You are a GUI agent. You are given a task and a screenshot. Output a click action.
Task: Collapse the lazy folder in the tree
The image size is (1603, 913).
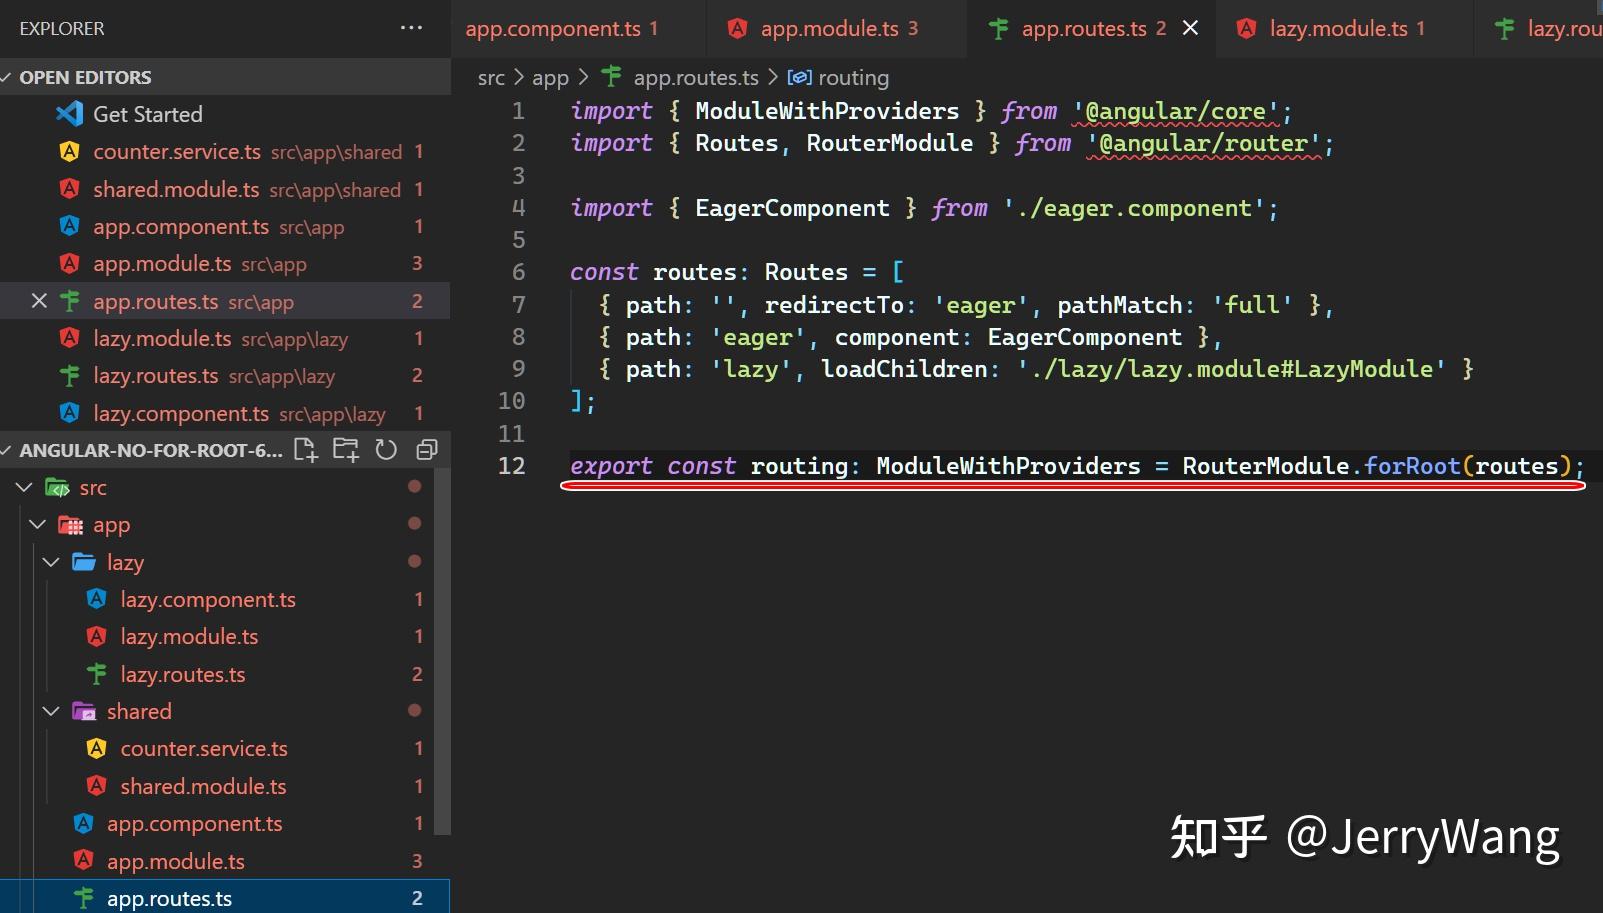click(x=51, y=562)
